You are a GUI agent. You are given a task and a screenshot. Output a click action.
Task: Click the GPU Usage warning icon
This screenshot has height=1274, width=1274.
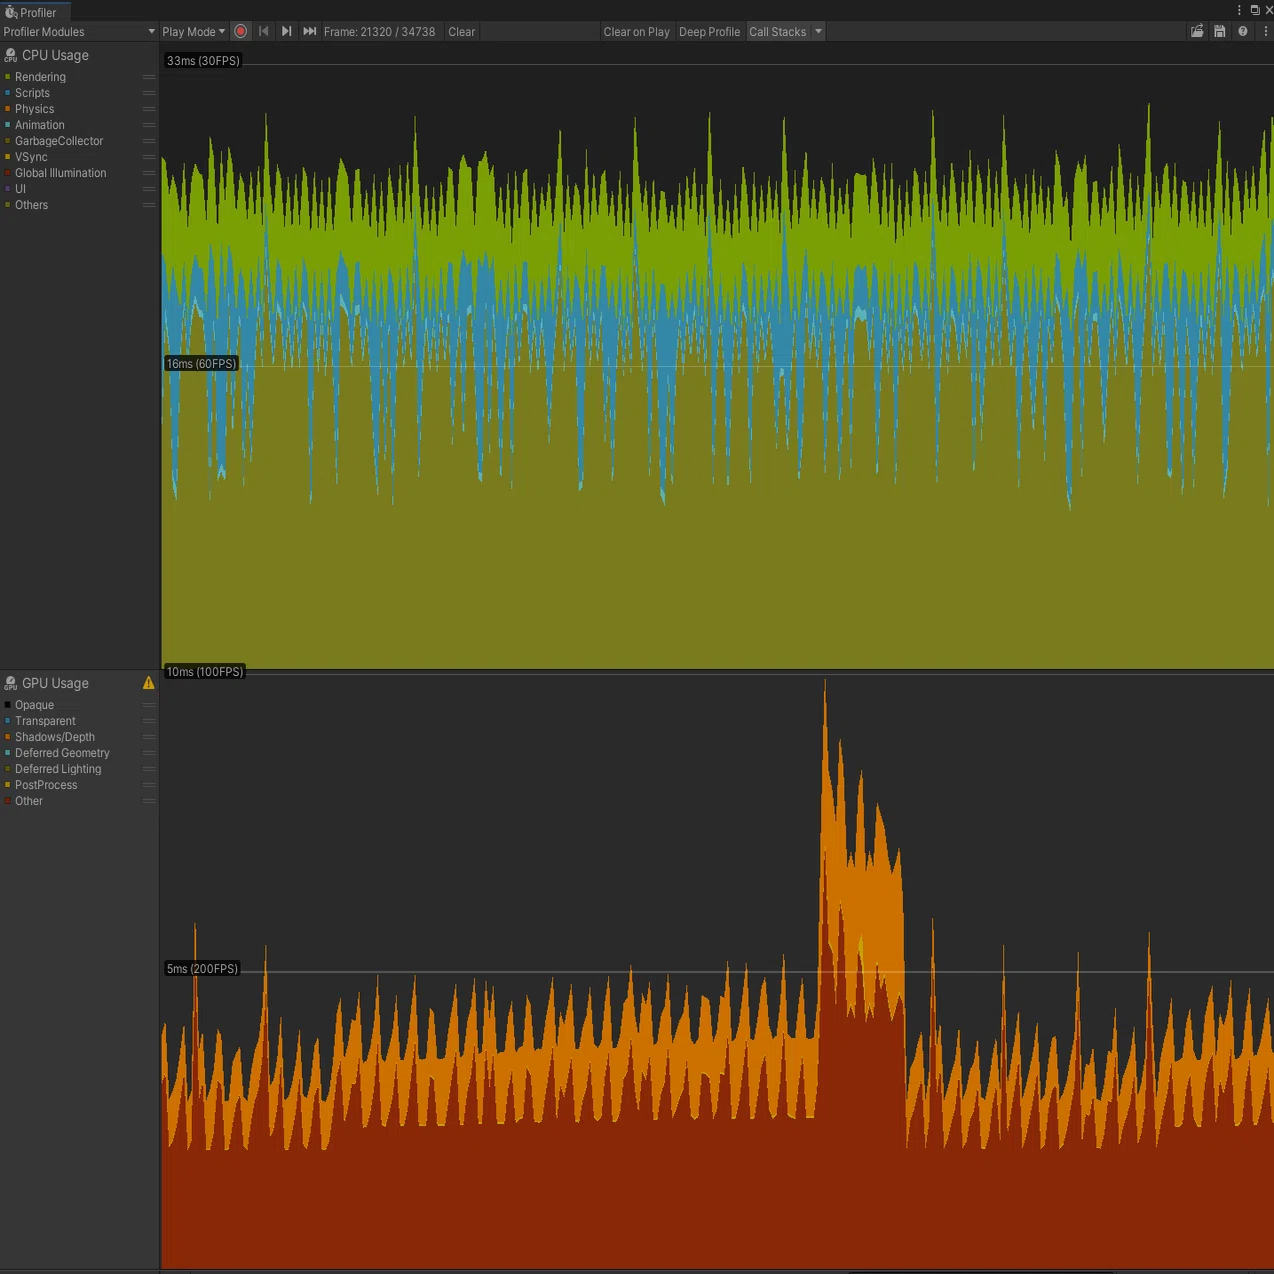click(x=149, y=683)
